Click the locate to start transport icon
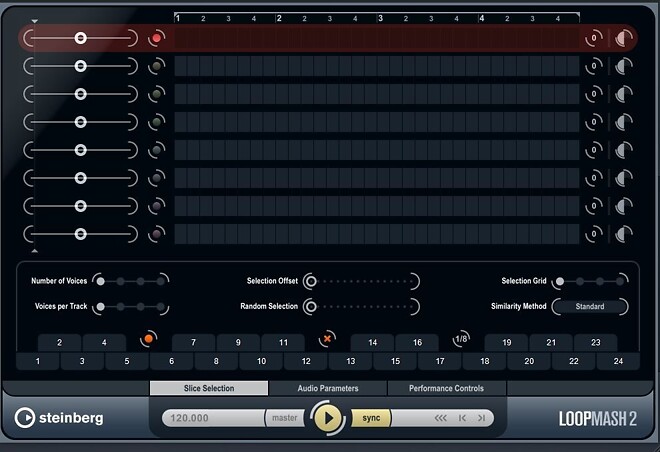This screenshot has width=660, height=452. click(440, 418)
